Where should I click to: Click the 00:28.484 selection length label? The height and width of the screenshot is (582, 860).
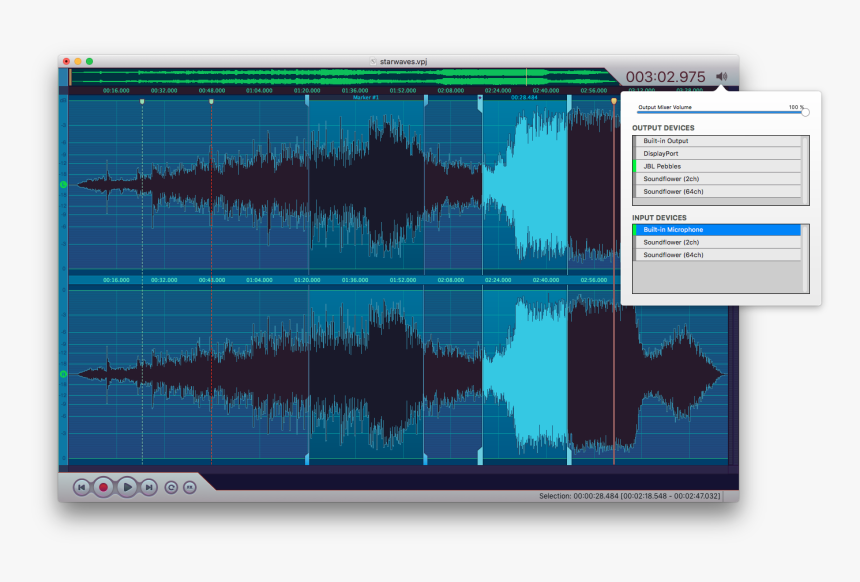coord(524,98)
